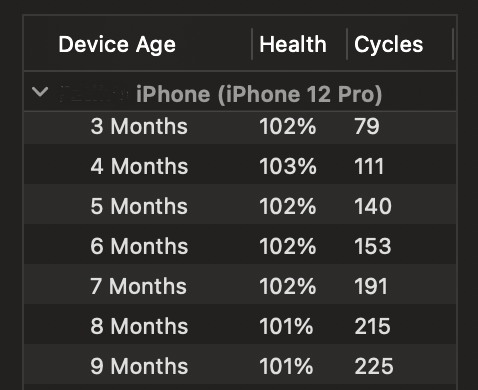
Task: Click the 153 cycles cell
Action: (x=373, y=246)
